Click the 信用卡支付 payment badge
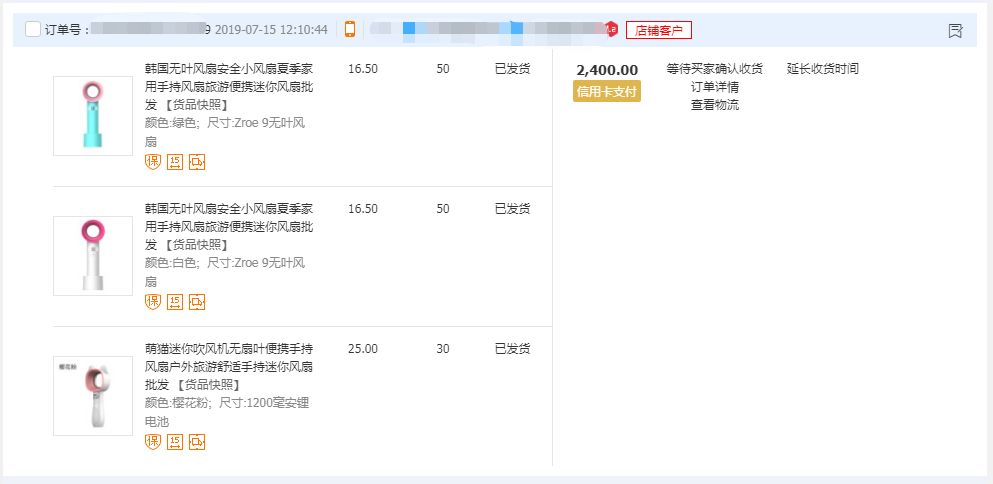This screenshot has width=993, height=484. coord(606,91)
